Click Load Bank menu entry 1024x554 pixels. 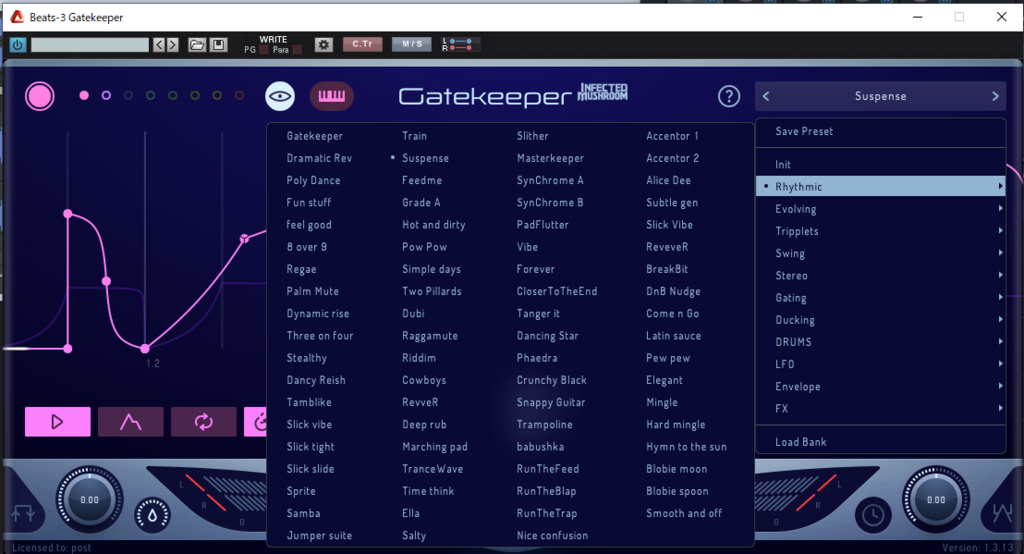point(801,442)
